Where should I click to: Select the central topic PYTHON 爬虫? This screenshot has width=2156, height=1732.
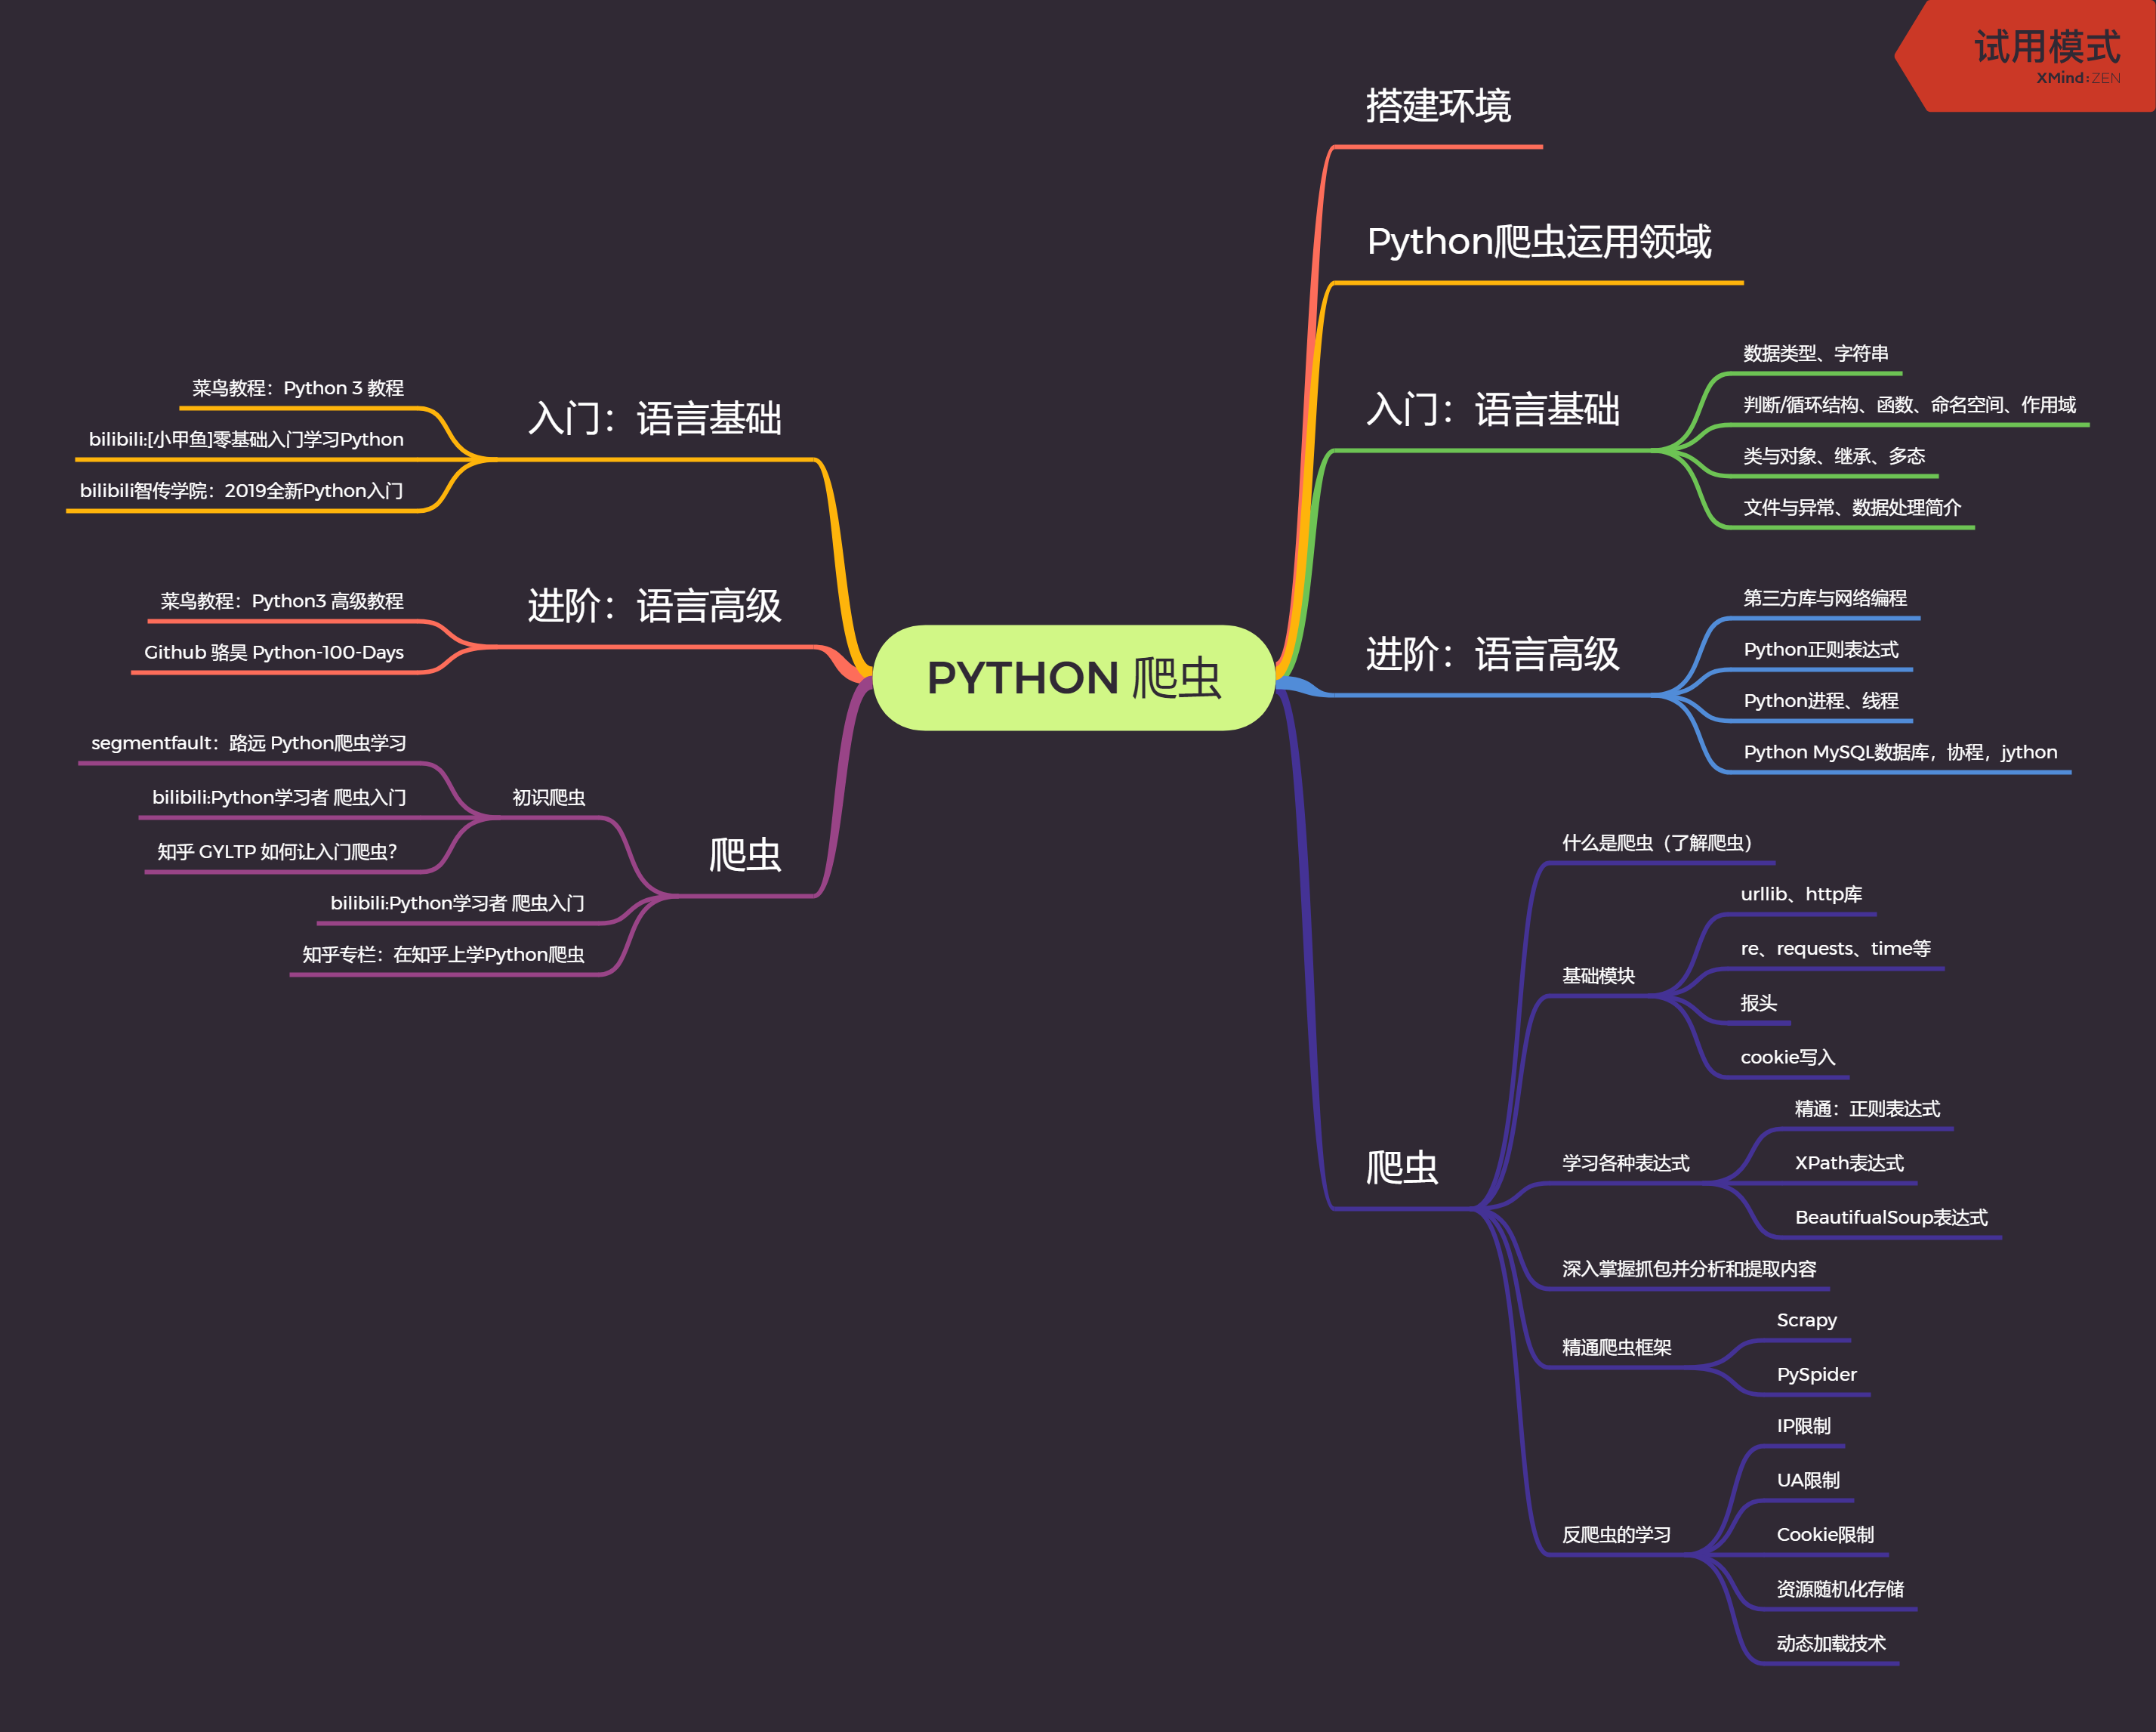tap(1073, 678)
